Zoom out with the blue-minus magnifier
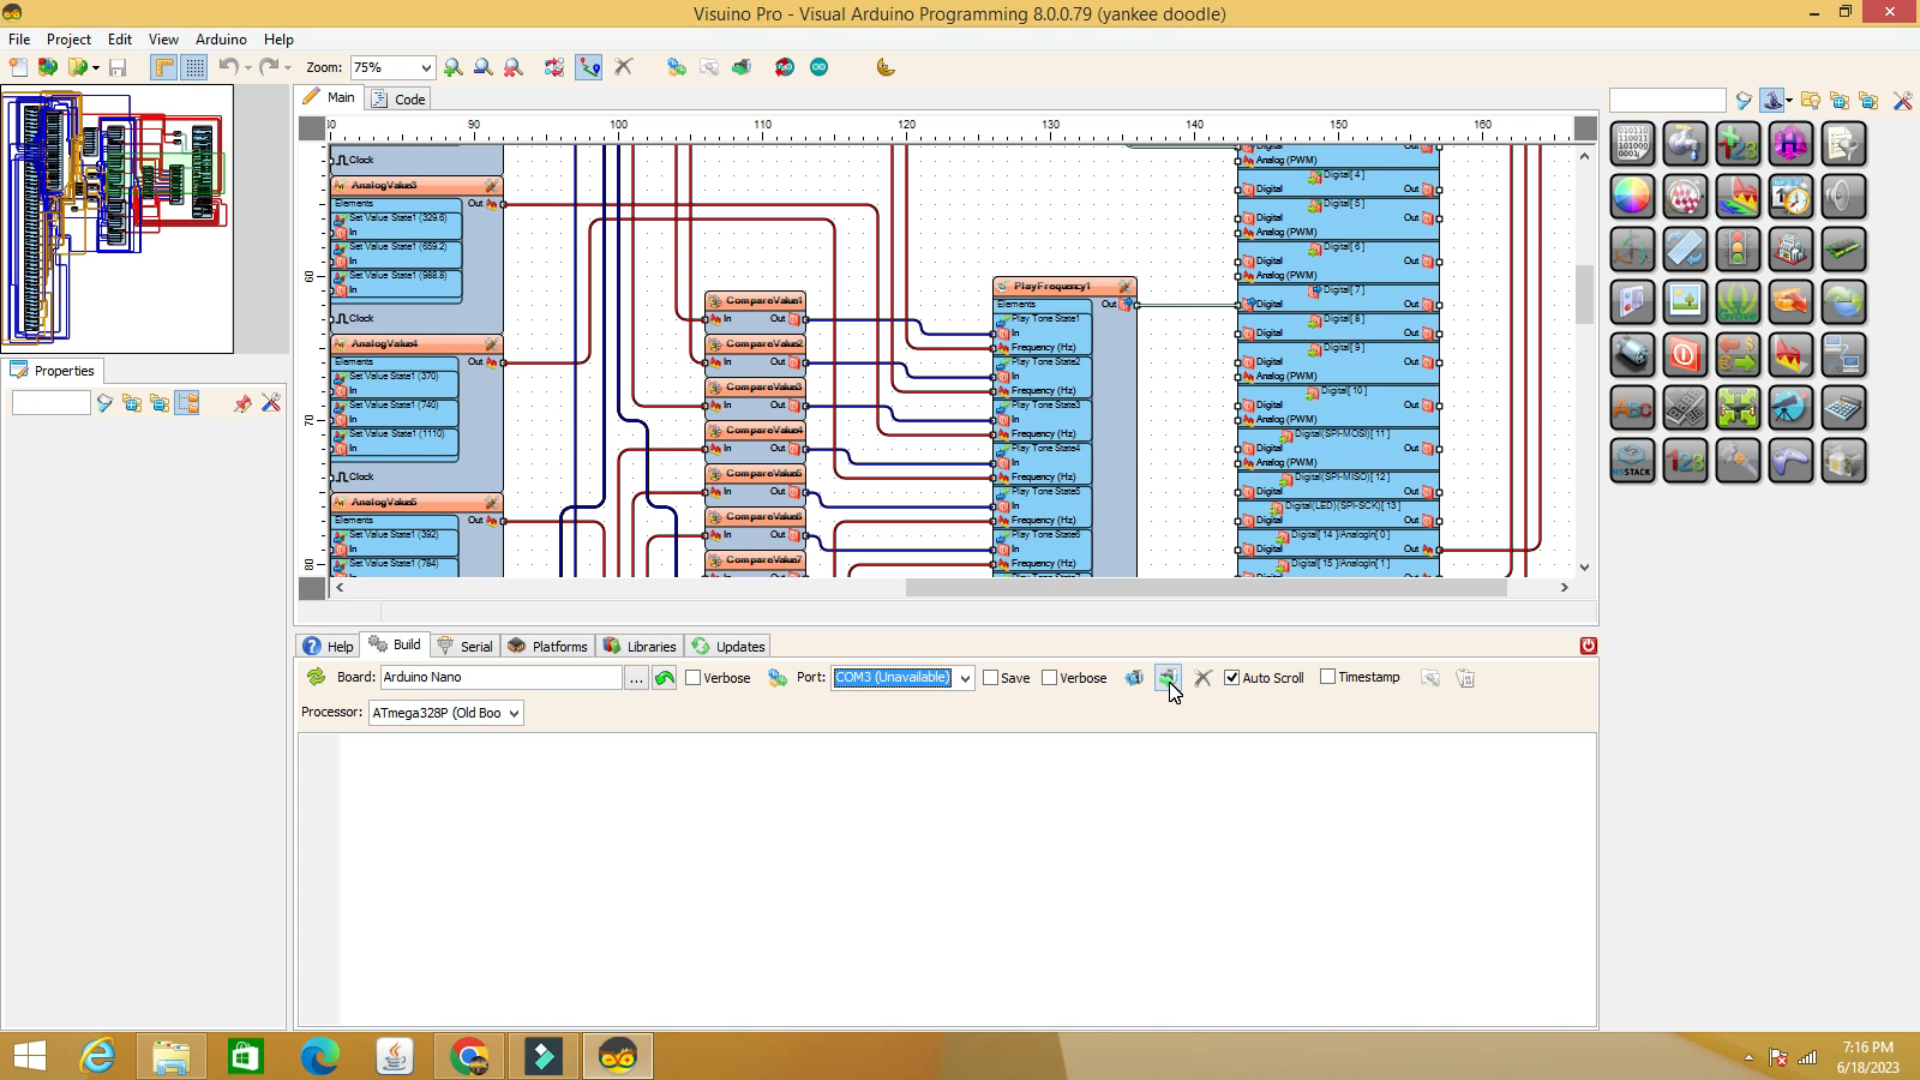Screen dimensions: 1920x1080 (x=483, y=67)
